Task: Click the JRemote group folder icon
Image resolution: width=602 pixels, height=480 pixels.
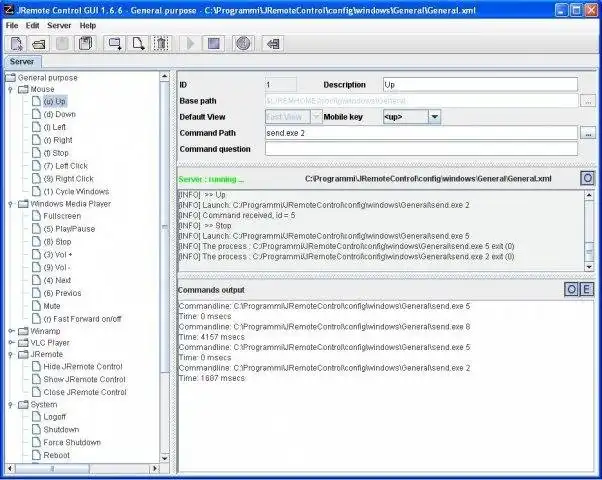Action: [23, 354]
